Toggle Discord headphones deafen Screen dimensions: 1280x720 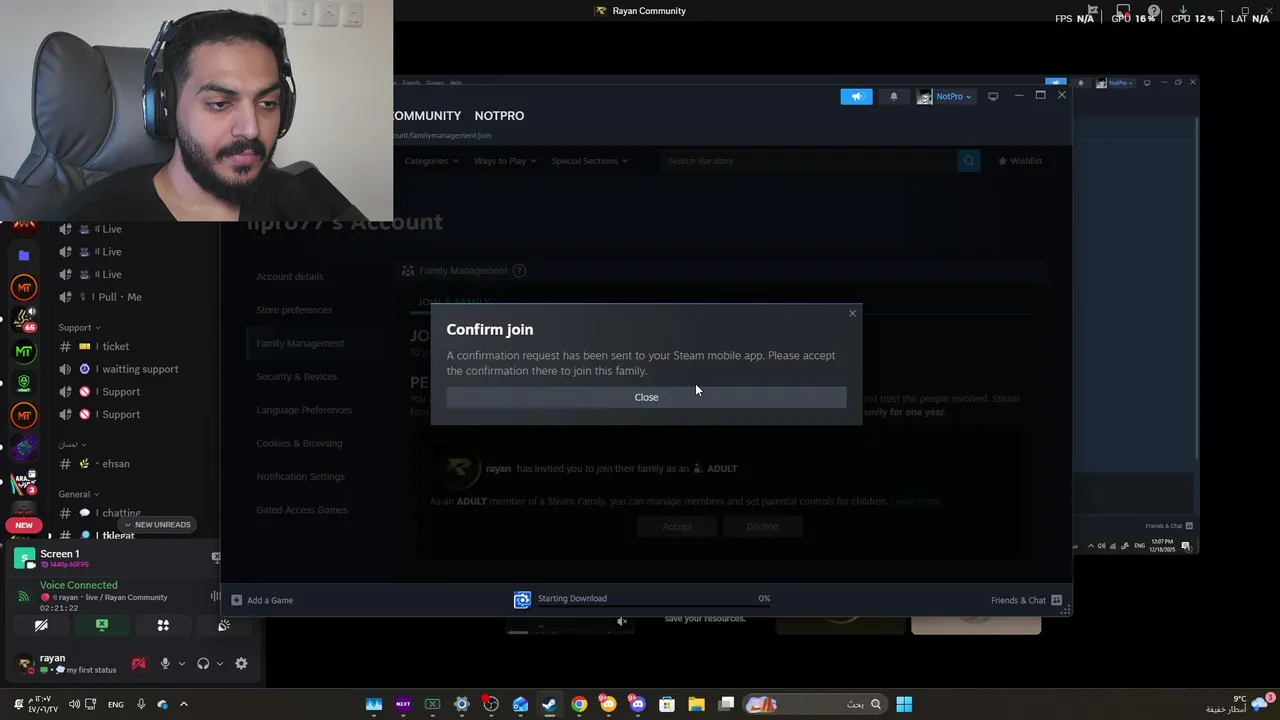[203, 663]
